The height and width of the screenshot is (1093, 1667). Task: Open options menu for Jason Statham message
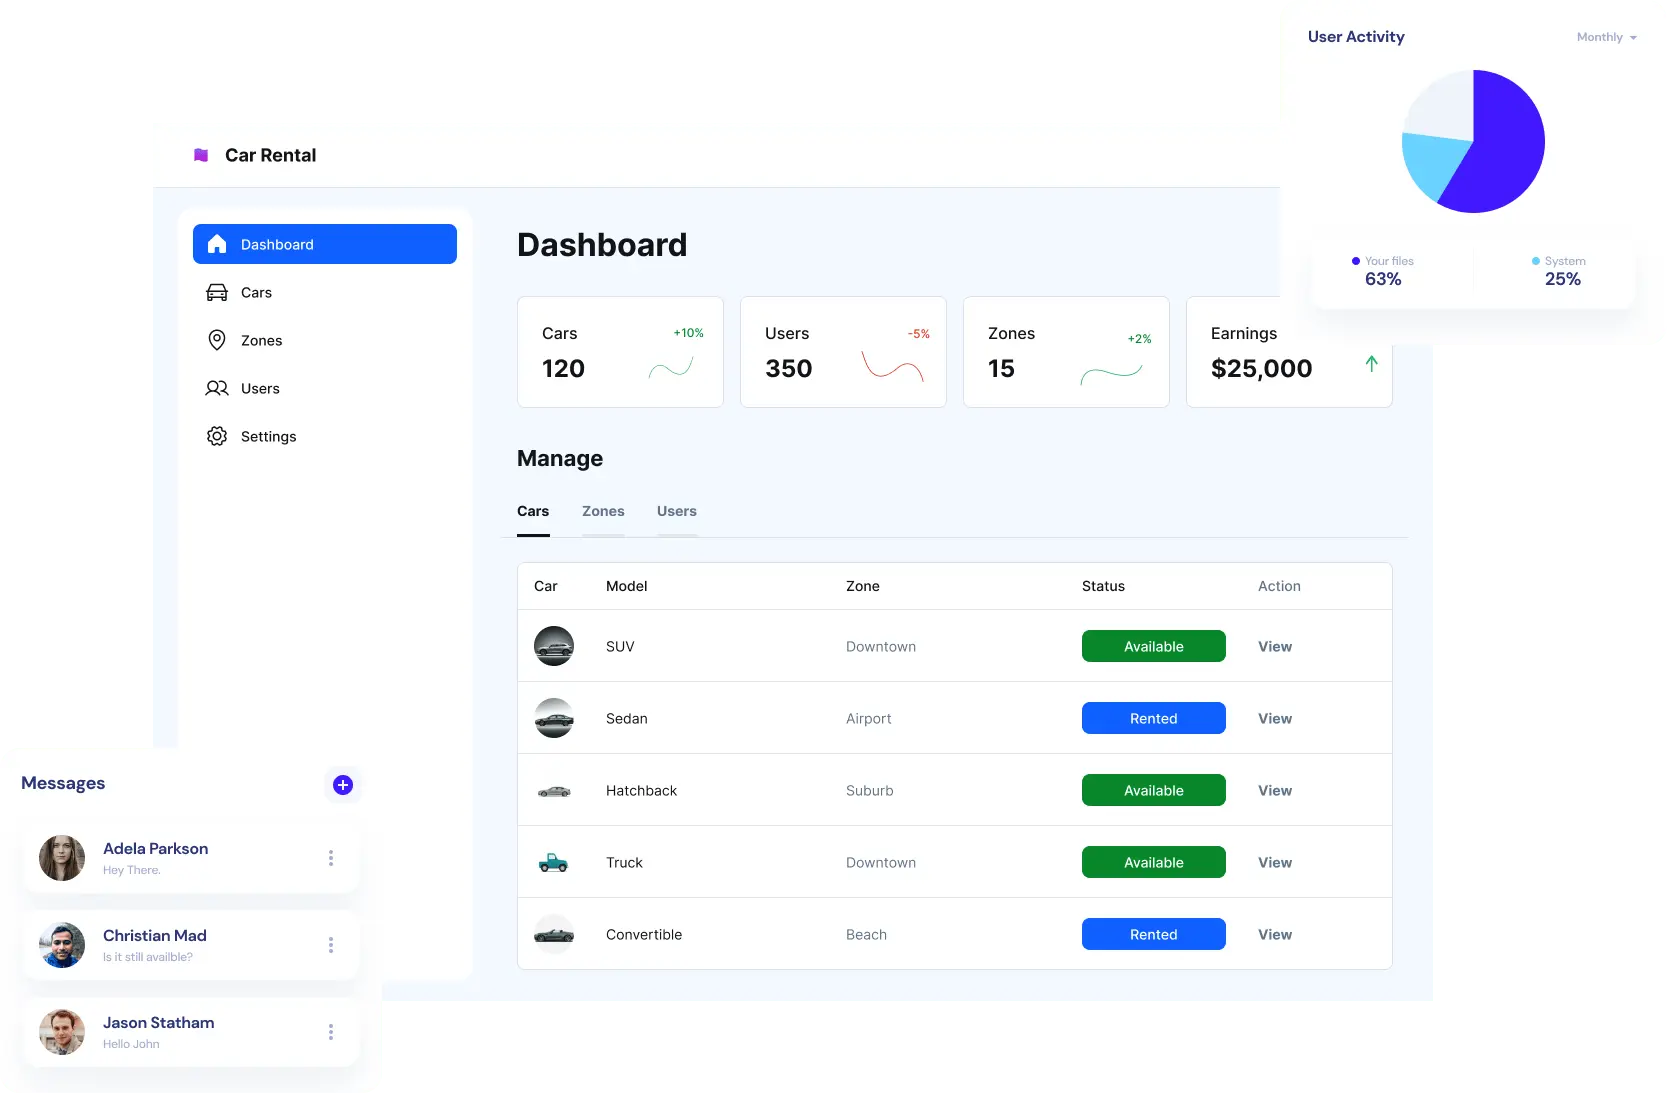(331, 1032)
